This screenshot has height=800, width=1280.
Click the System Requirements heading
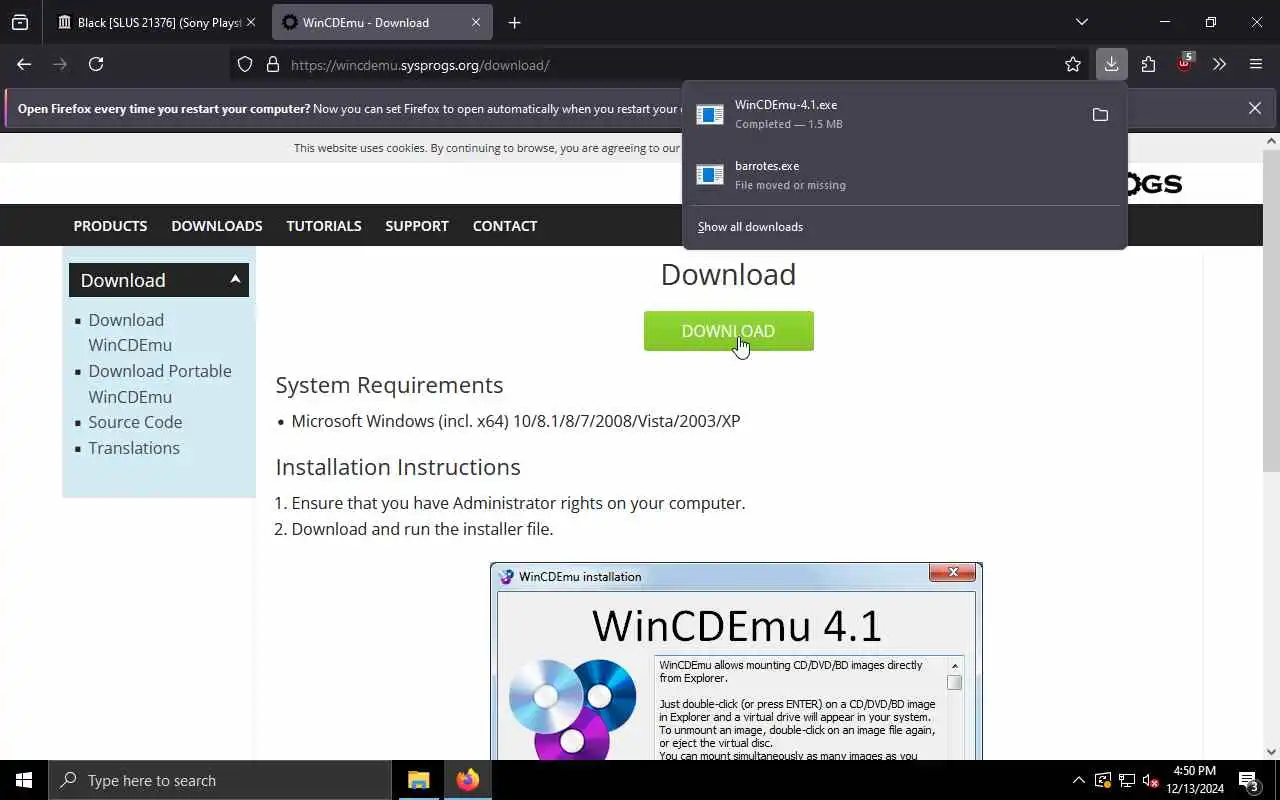pyautogui.click(x=389, y=385)
